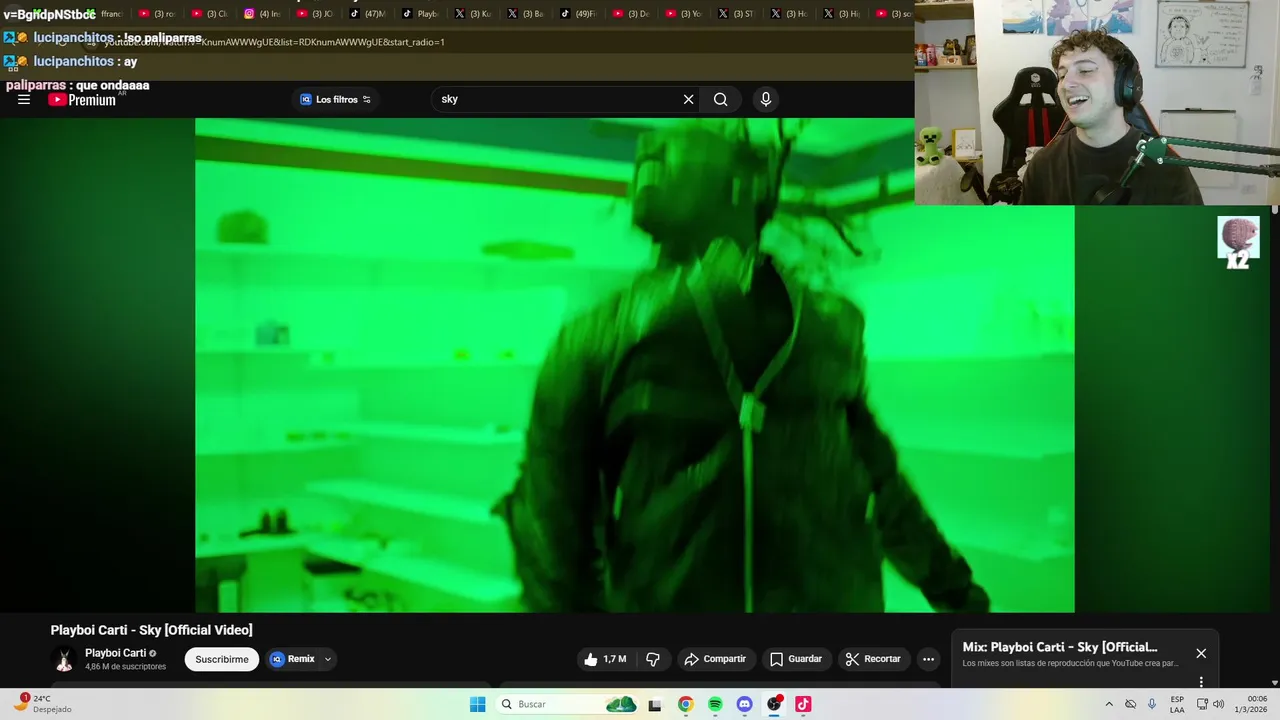Change the ESP LAA keyboard language
The height and width of the screenshot is (720, 1280).
pyautogui.click(x=1177, y=704)
